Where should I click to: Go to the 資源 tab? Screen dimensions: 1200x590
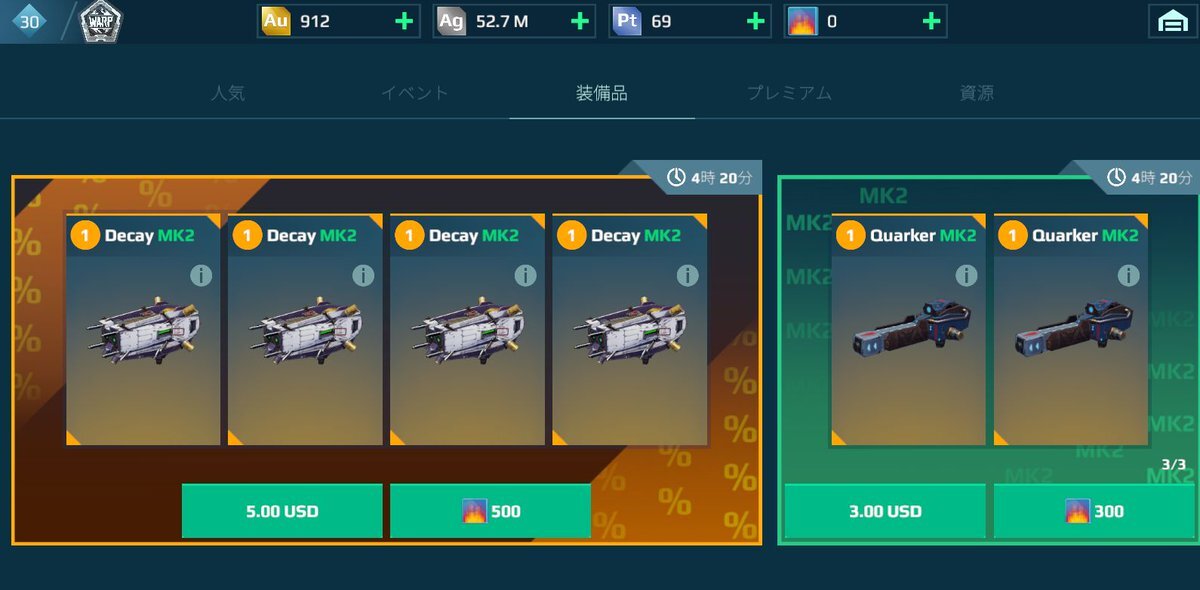point(976,93)
